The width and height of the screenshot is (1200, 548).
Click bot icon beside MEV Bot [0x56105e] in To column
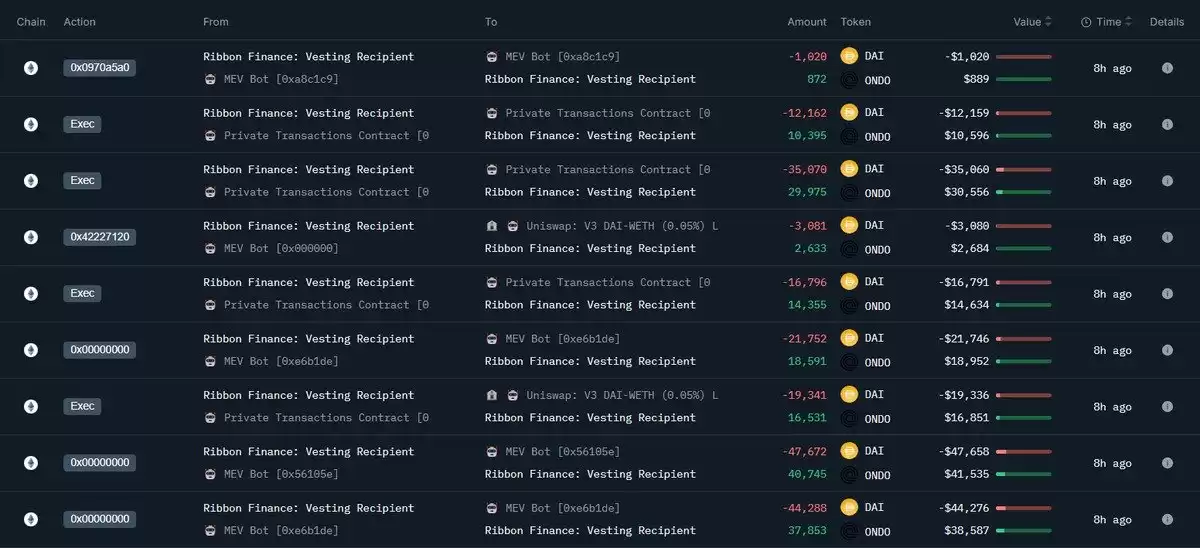[x=491, y=452]
